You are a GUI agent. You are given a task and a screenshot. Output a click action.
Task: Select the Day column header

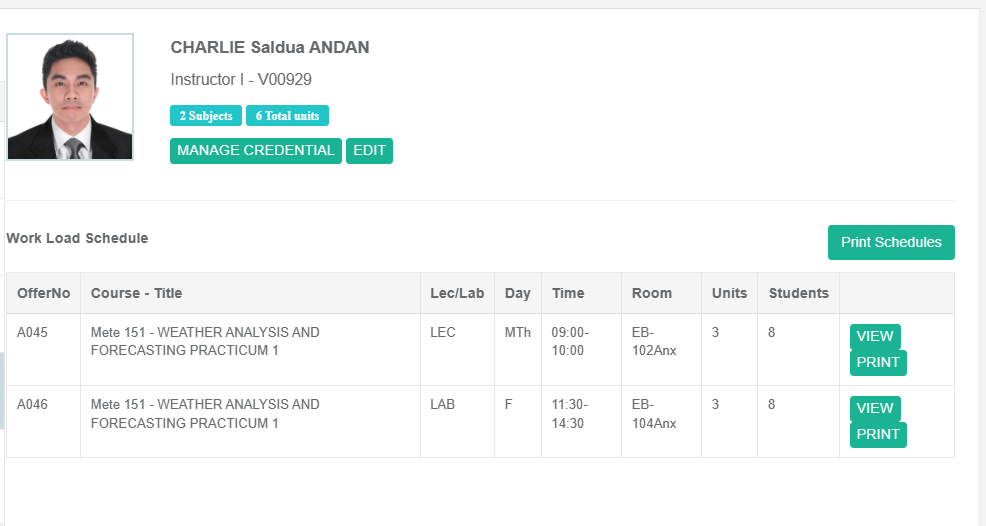tap(517, 293)
